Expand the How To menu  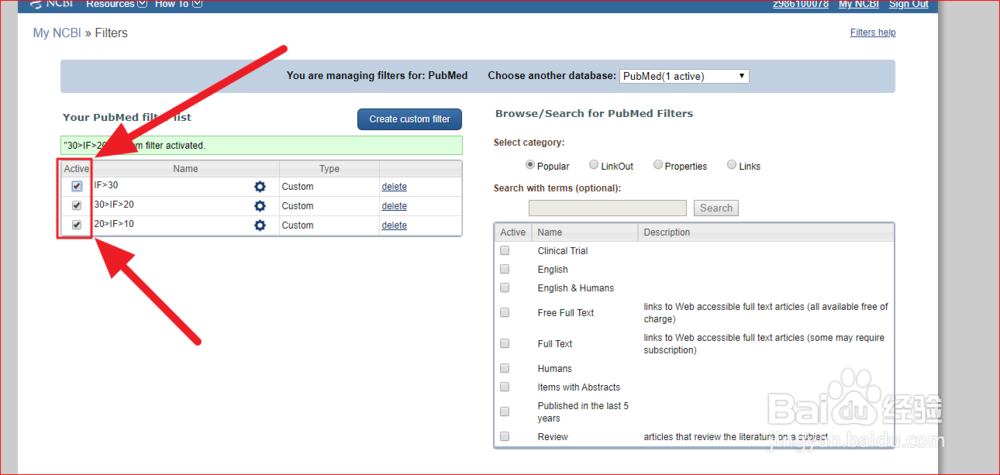(179, 4)
